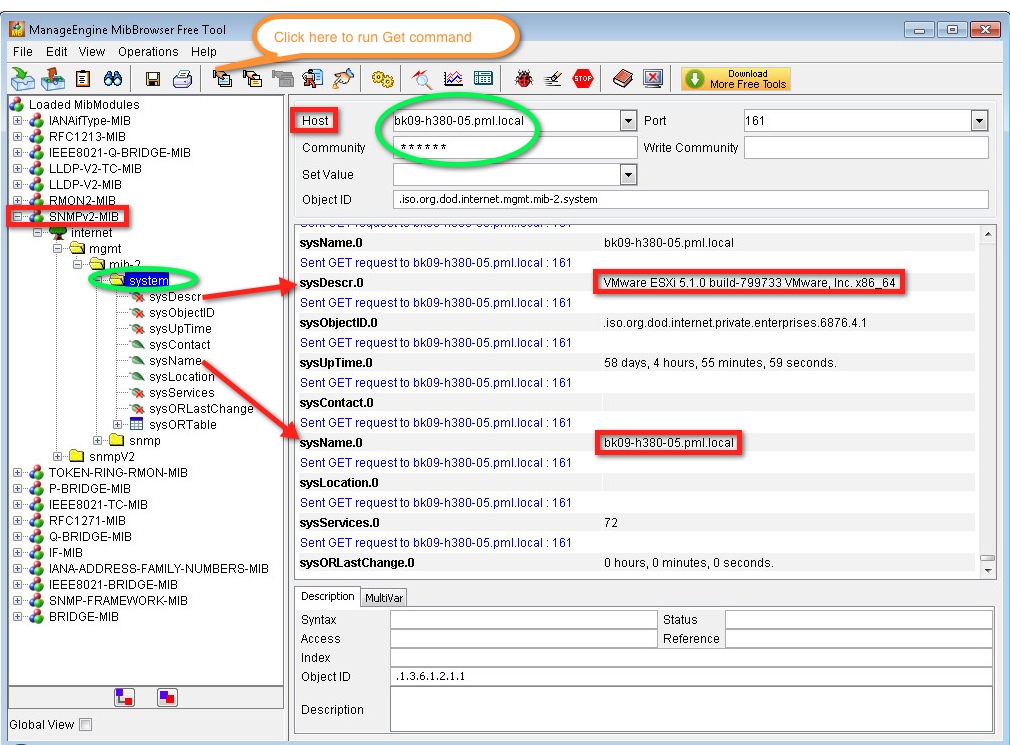Run the SNMP Get command icon
Image resolution: width=1010 pixels, height=745 pixels.
tap(221, 78)
